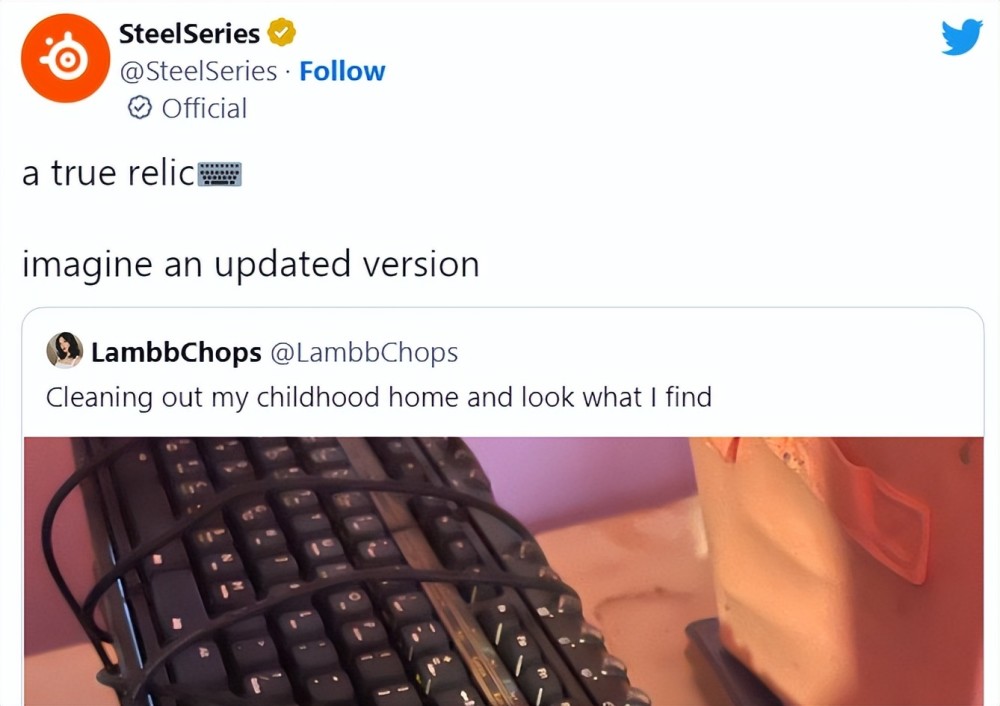Screen dimensions: 1000x706
Task: Open the SteelSeries display name
Action: [x=189, y=33]
